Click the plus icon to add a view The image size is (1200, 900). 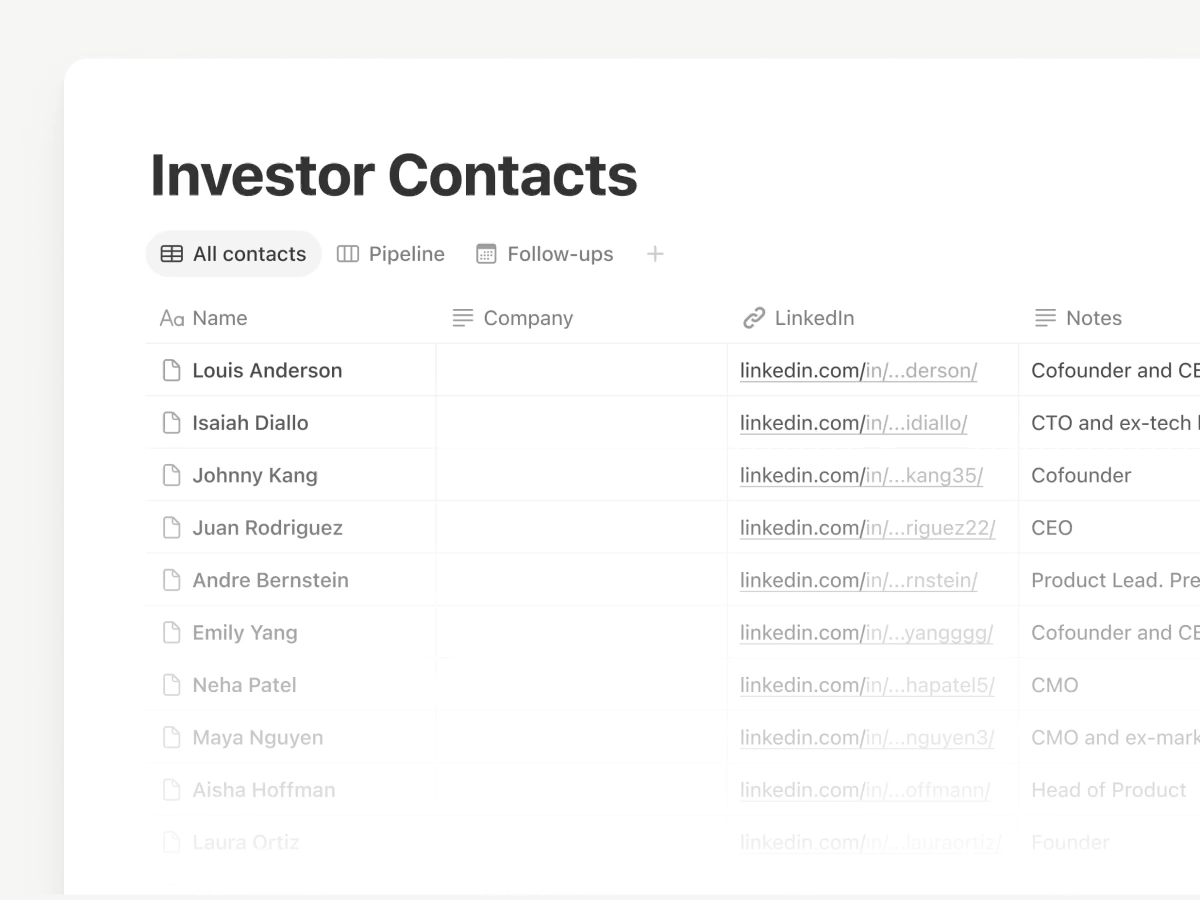655,254
